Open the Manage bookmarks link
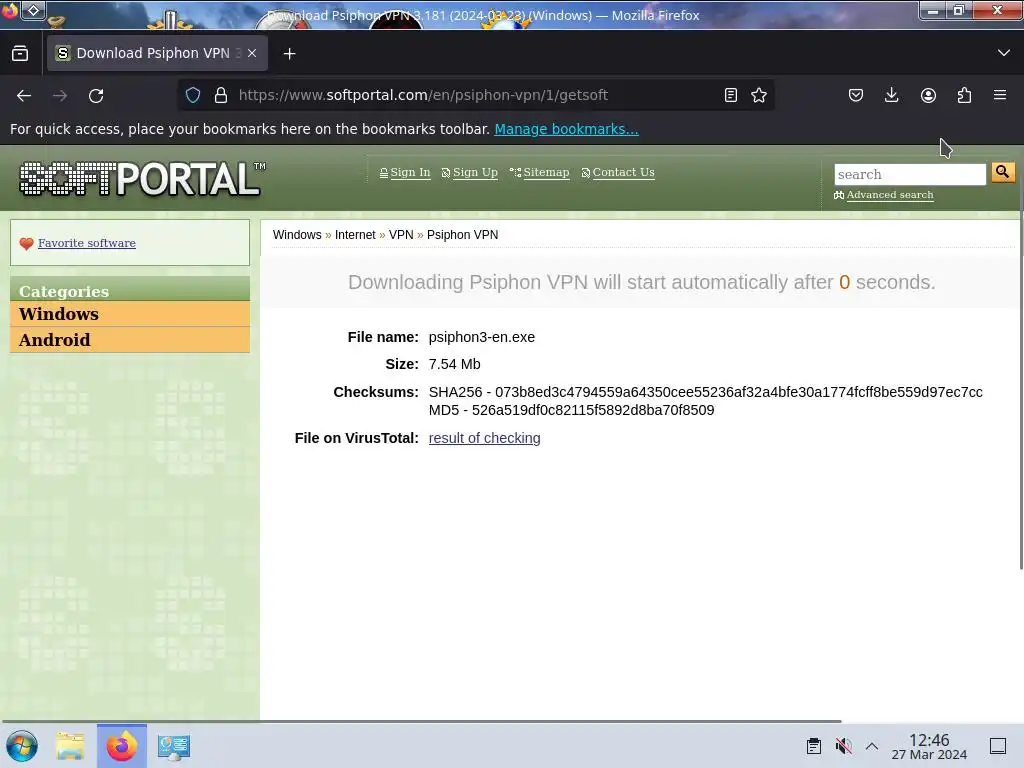The image size is (1024, 768). (x=566, y=129)
